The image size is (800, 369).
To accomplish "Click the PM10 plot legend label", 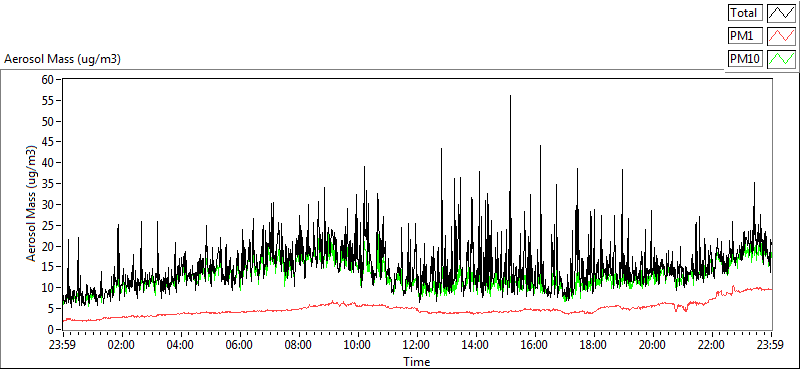I will click(x=745, y=59).
